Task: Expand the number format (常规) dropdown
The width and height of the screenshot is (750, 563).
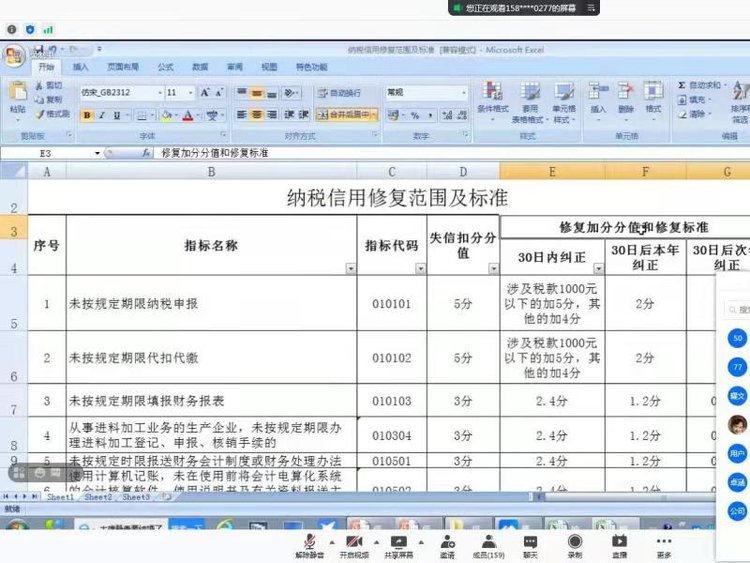Action: click(x=463, y=93)
